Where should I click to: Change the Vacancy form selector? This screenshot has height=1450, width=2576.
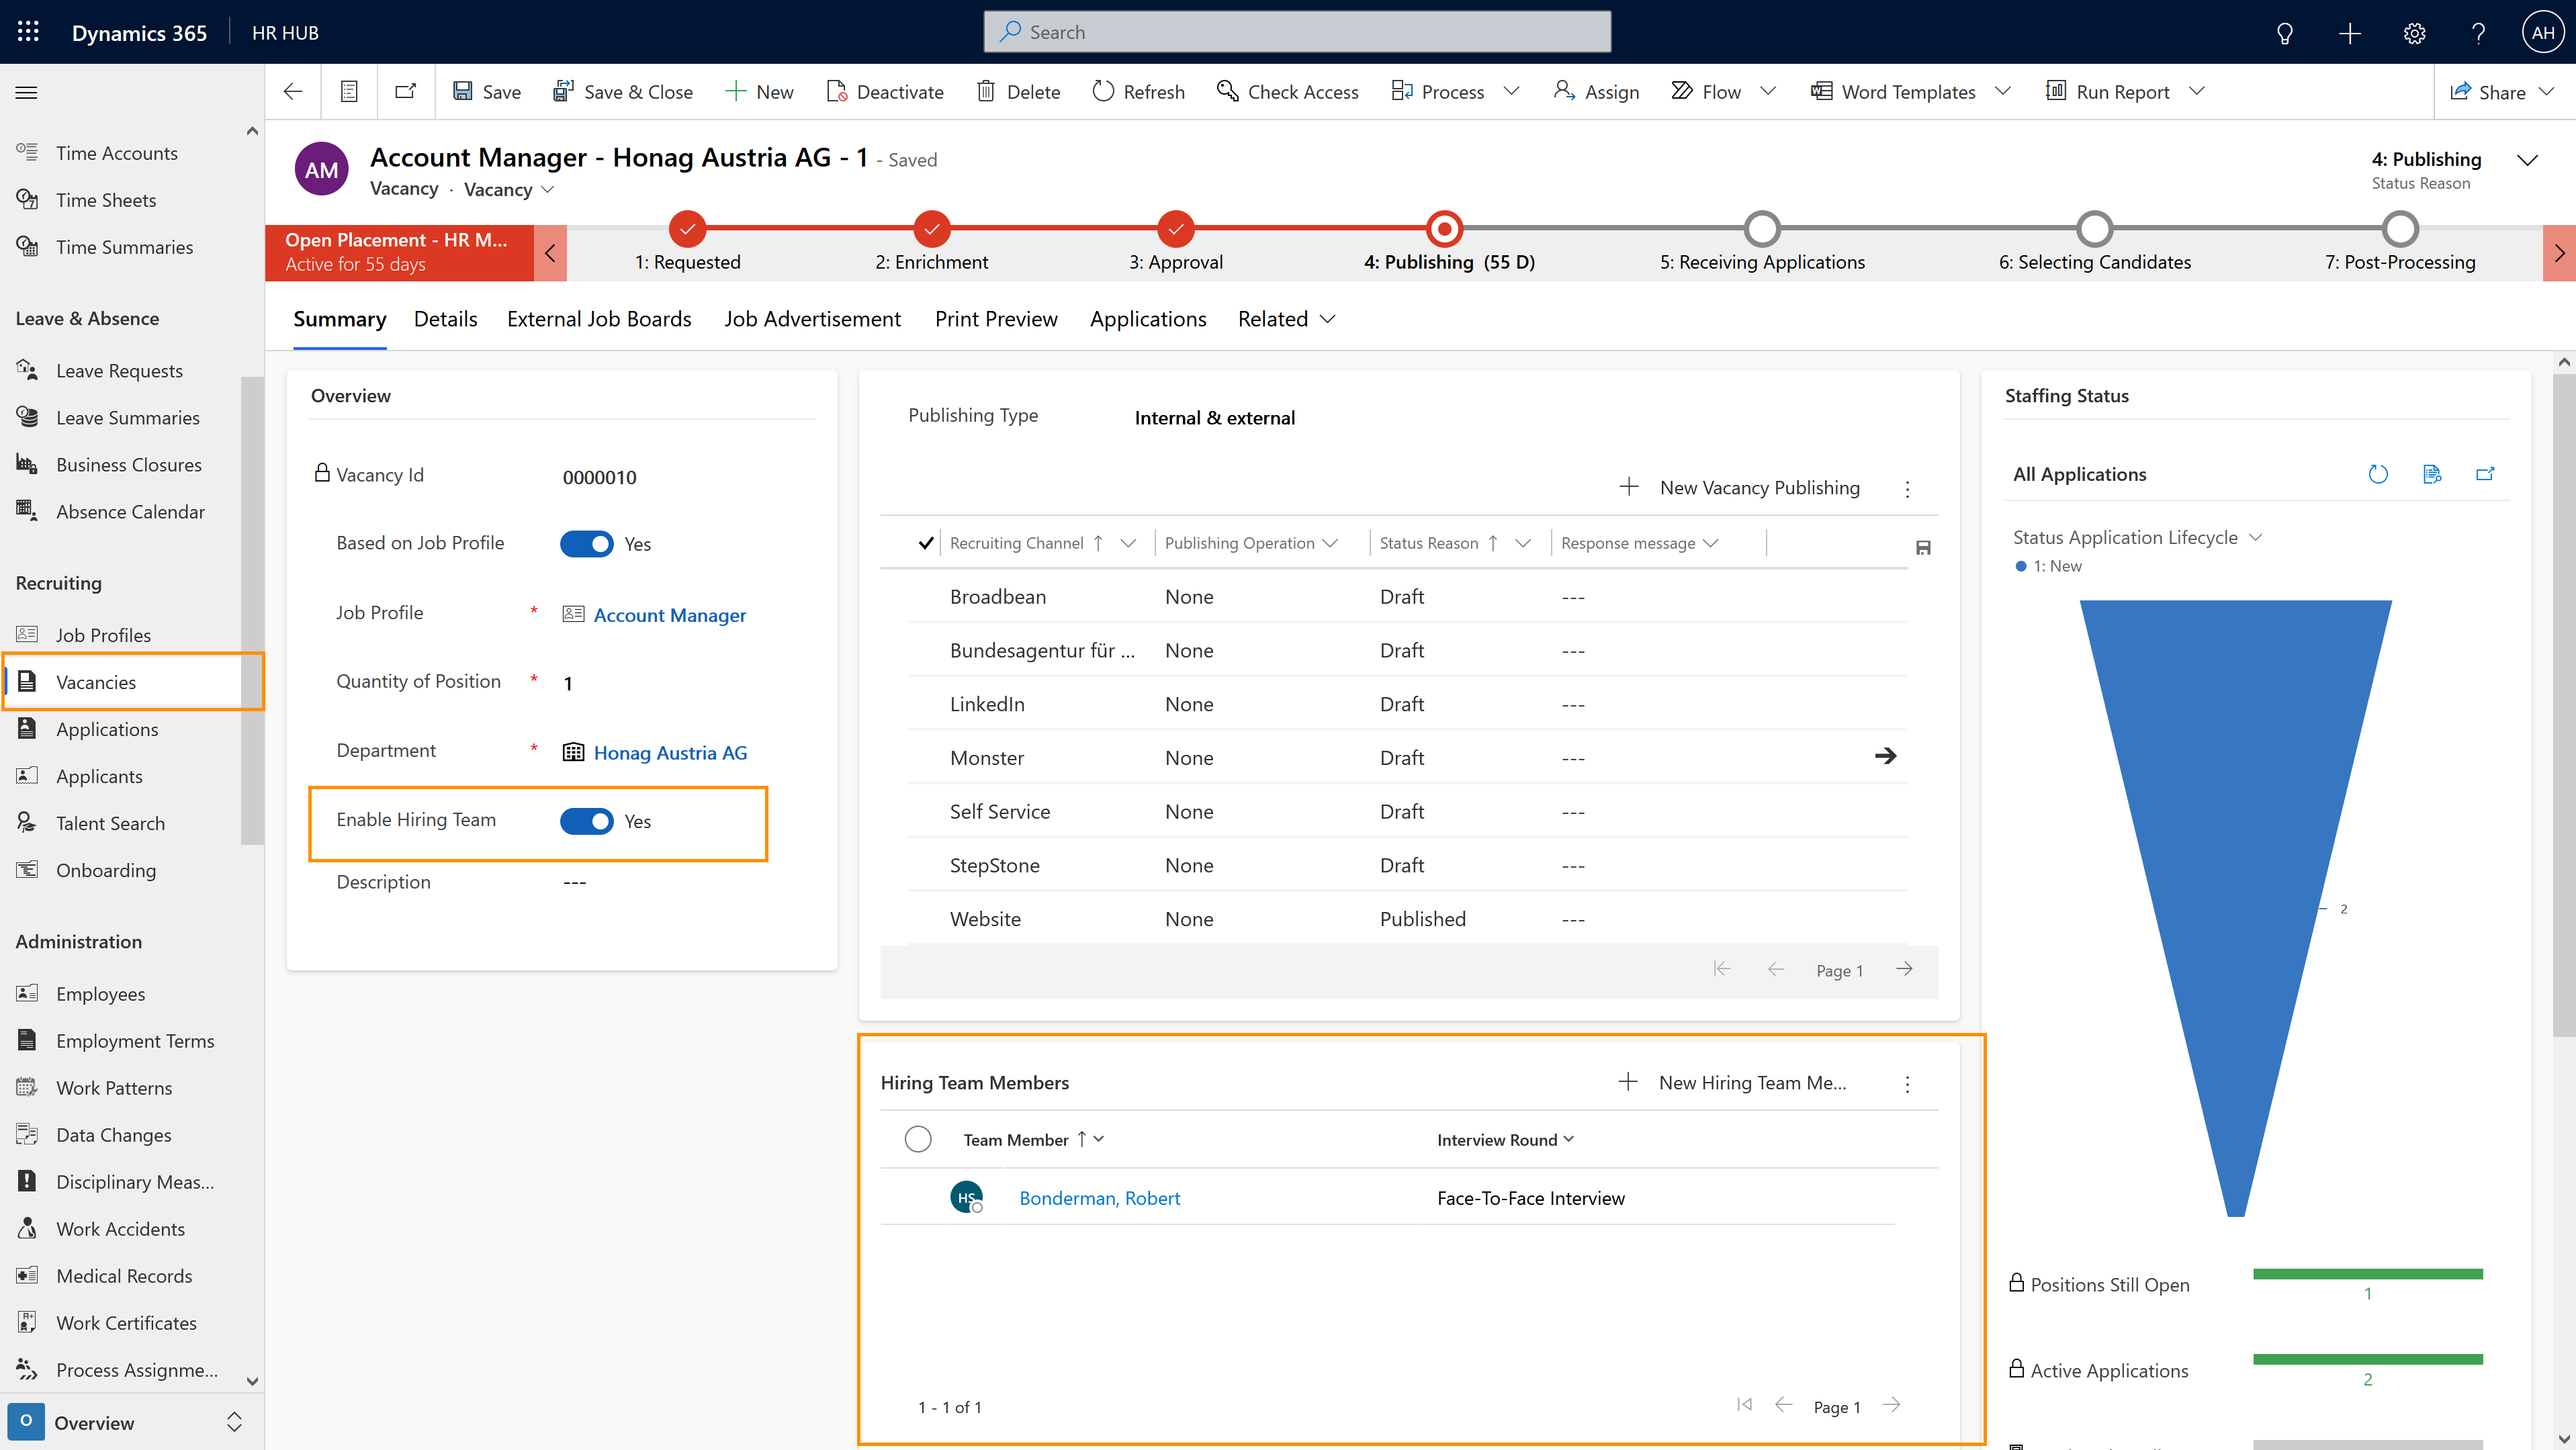tap(508, 189)
